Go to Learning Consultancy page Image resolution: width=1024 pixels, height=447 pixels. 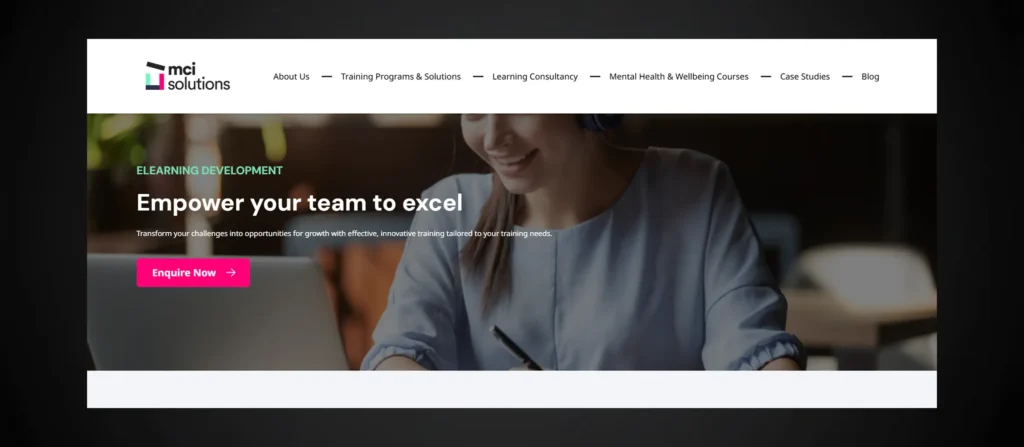(535, 76)
